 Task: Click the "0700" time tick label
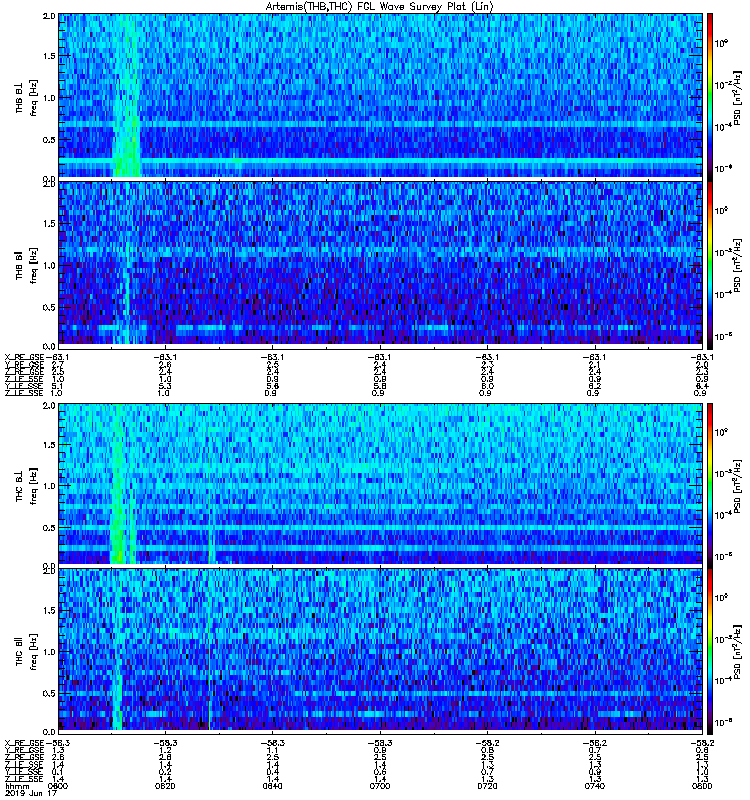[380, 786]
